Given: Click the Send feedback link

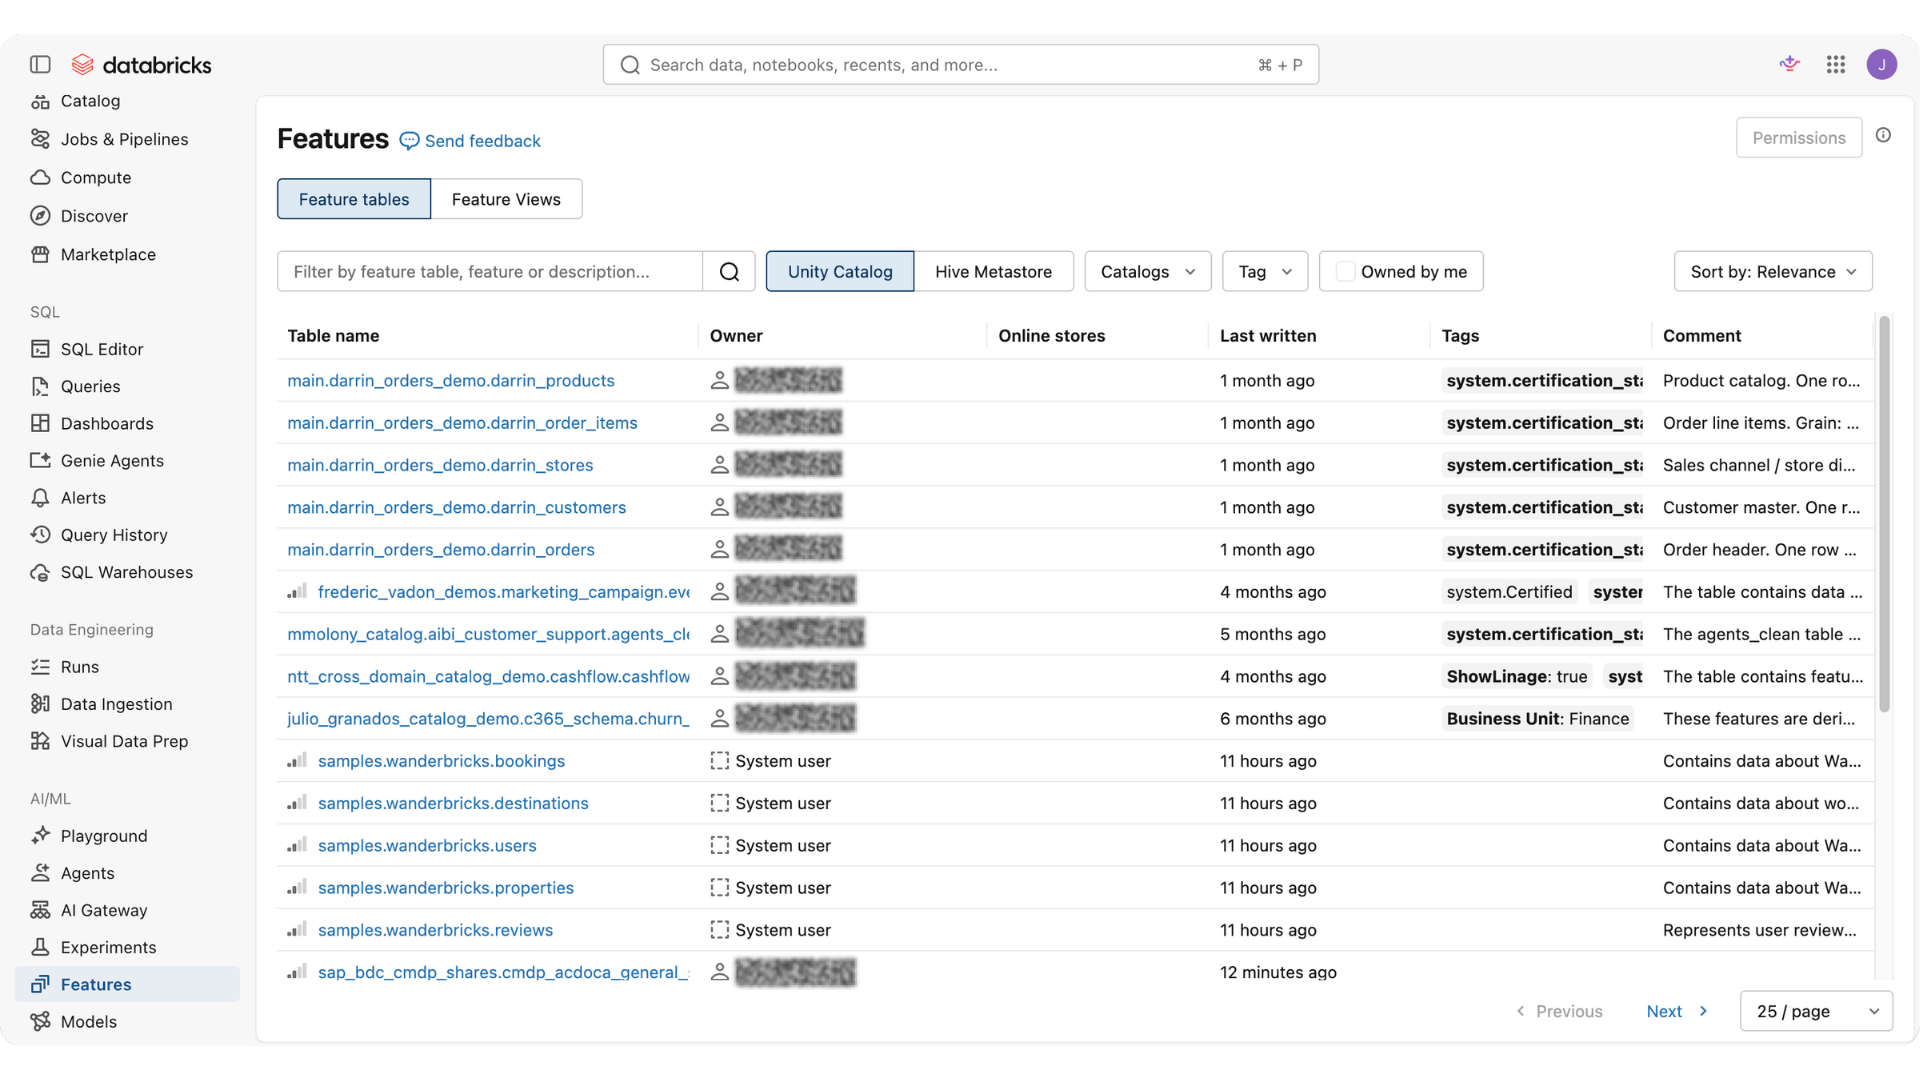Looking at the screenshot, I should pyautogui.click(x=470, y=141).
